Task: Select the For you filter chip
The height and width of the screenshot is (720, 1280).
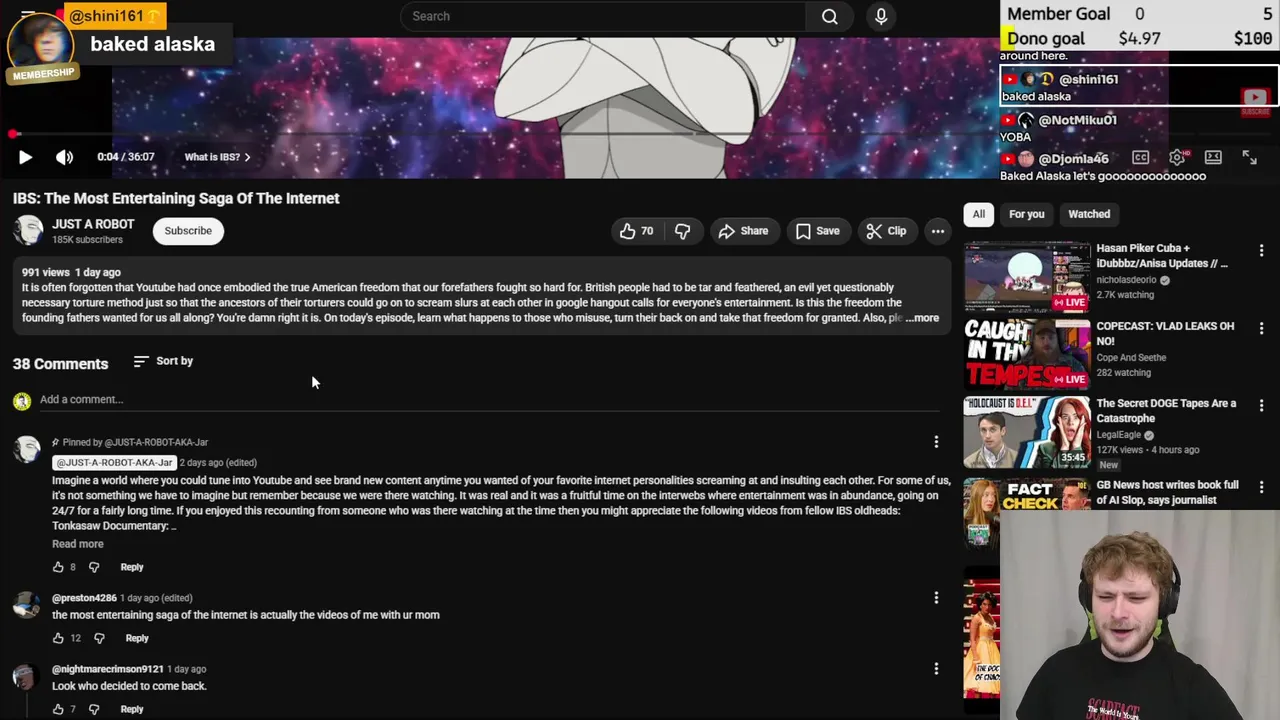Action: click(x=1026, y=214)
